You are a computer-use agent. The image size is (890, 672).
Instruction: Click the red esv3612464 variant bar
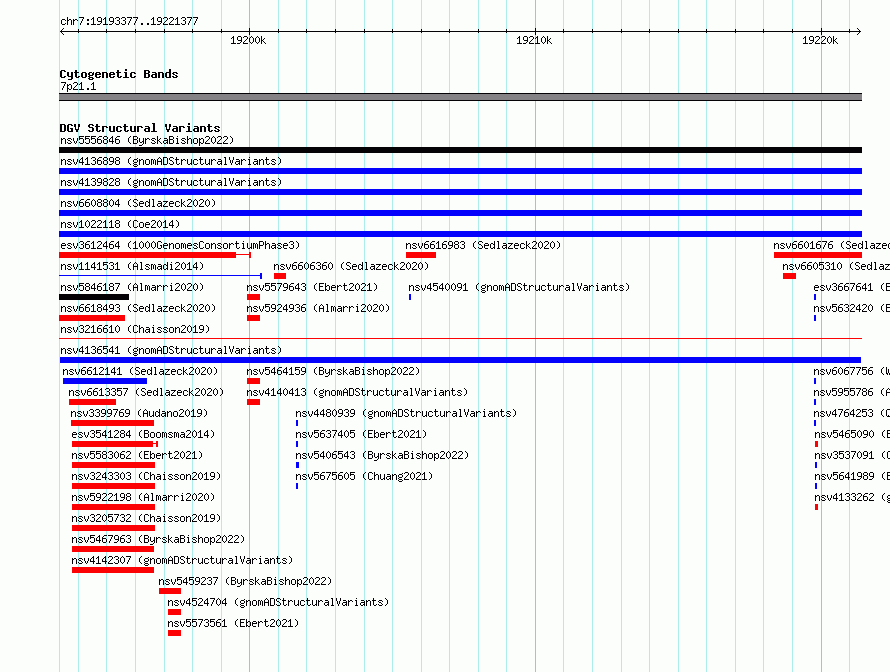point(155,255)
